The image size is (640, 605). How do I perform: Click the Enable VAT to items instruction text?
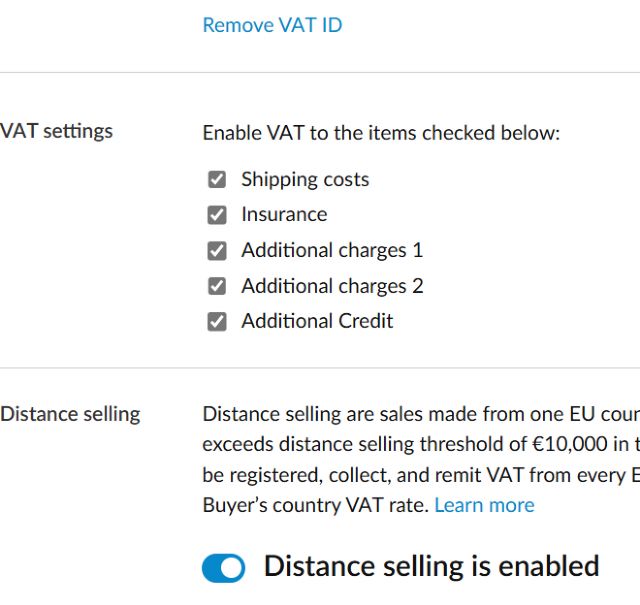pos(381,133)
